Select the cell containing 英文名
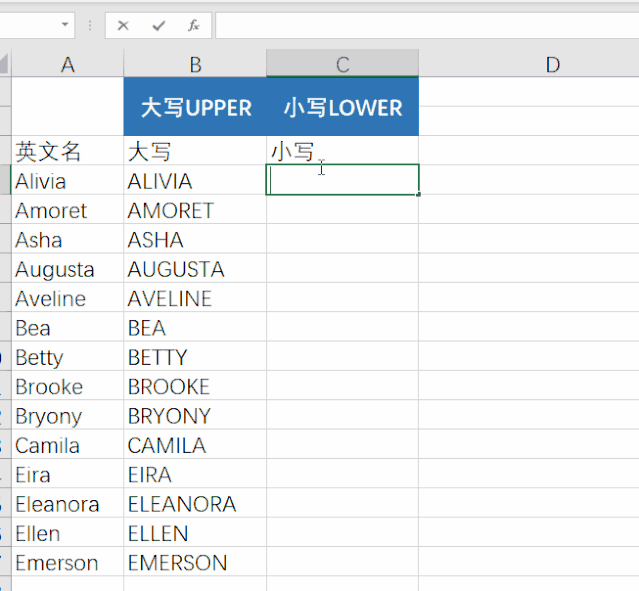The image size is (639, 591). coord(68,150)
